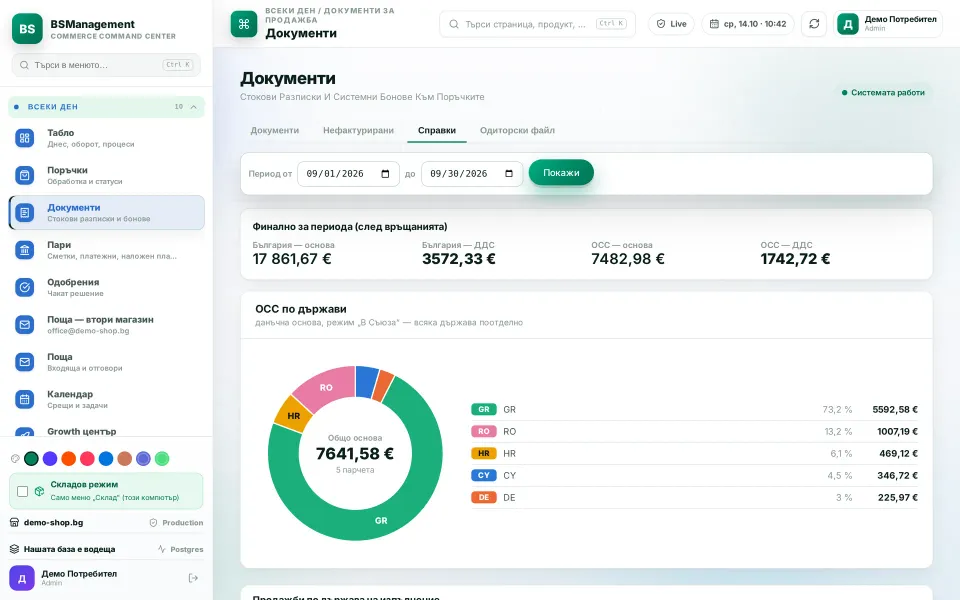
Task: Click the user avatar icon in the top bar
Action: 848,24
